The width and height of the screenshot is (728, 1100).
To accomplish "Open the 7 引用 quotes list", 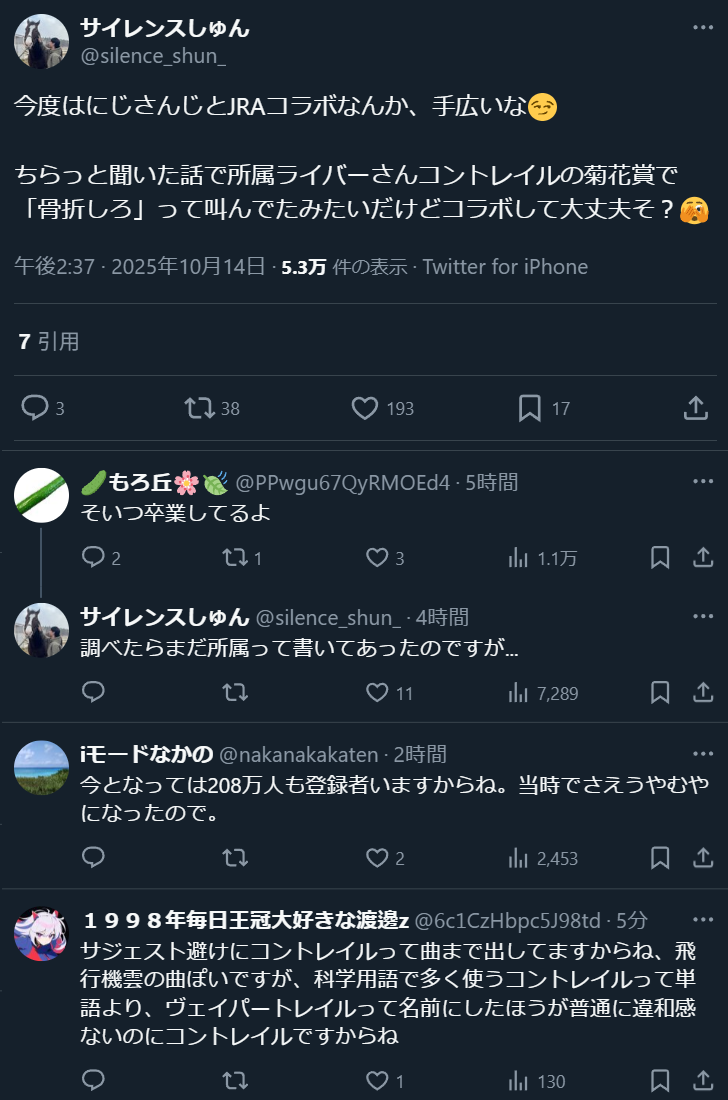I will (48, 342).
